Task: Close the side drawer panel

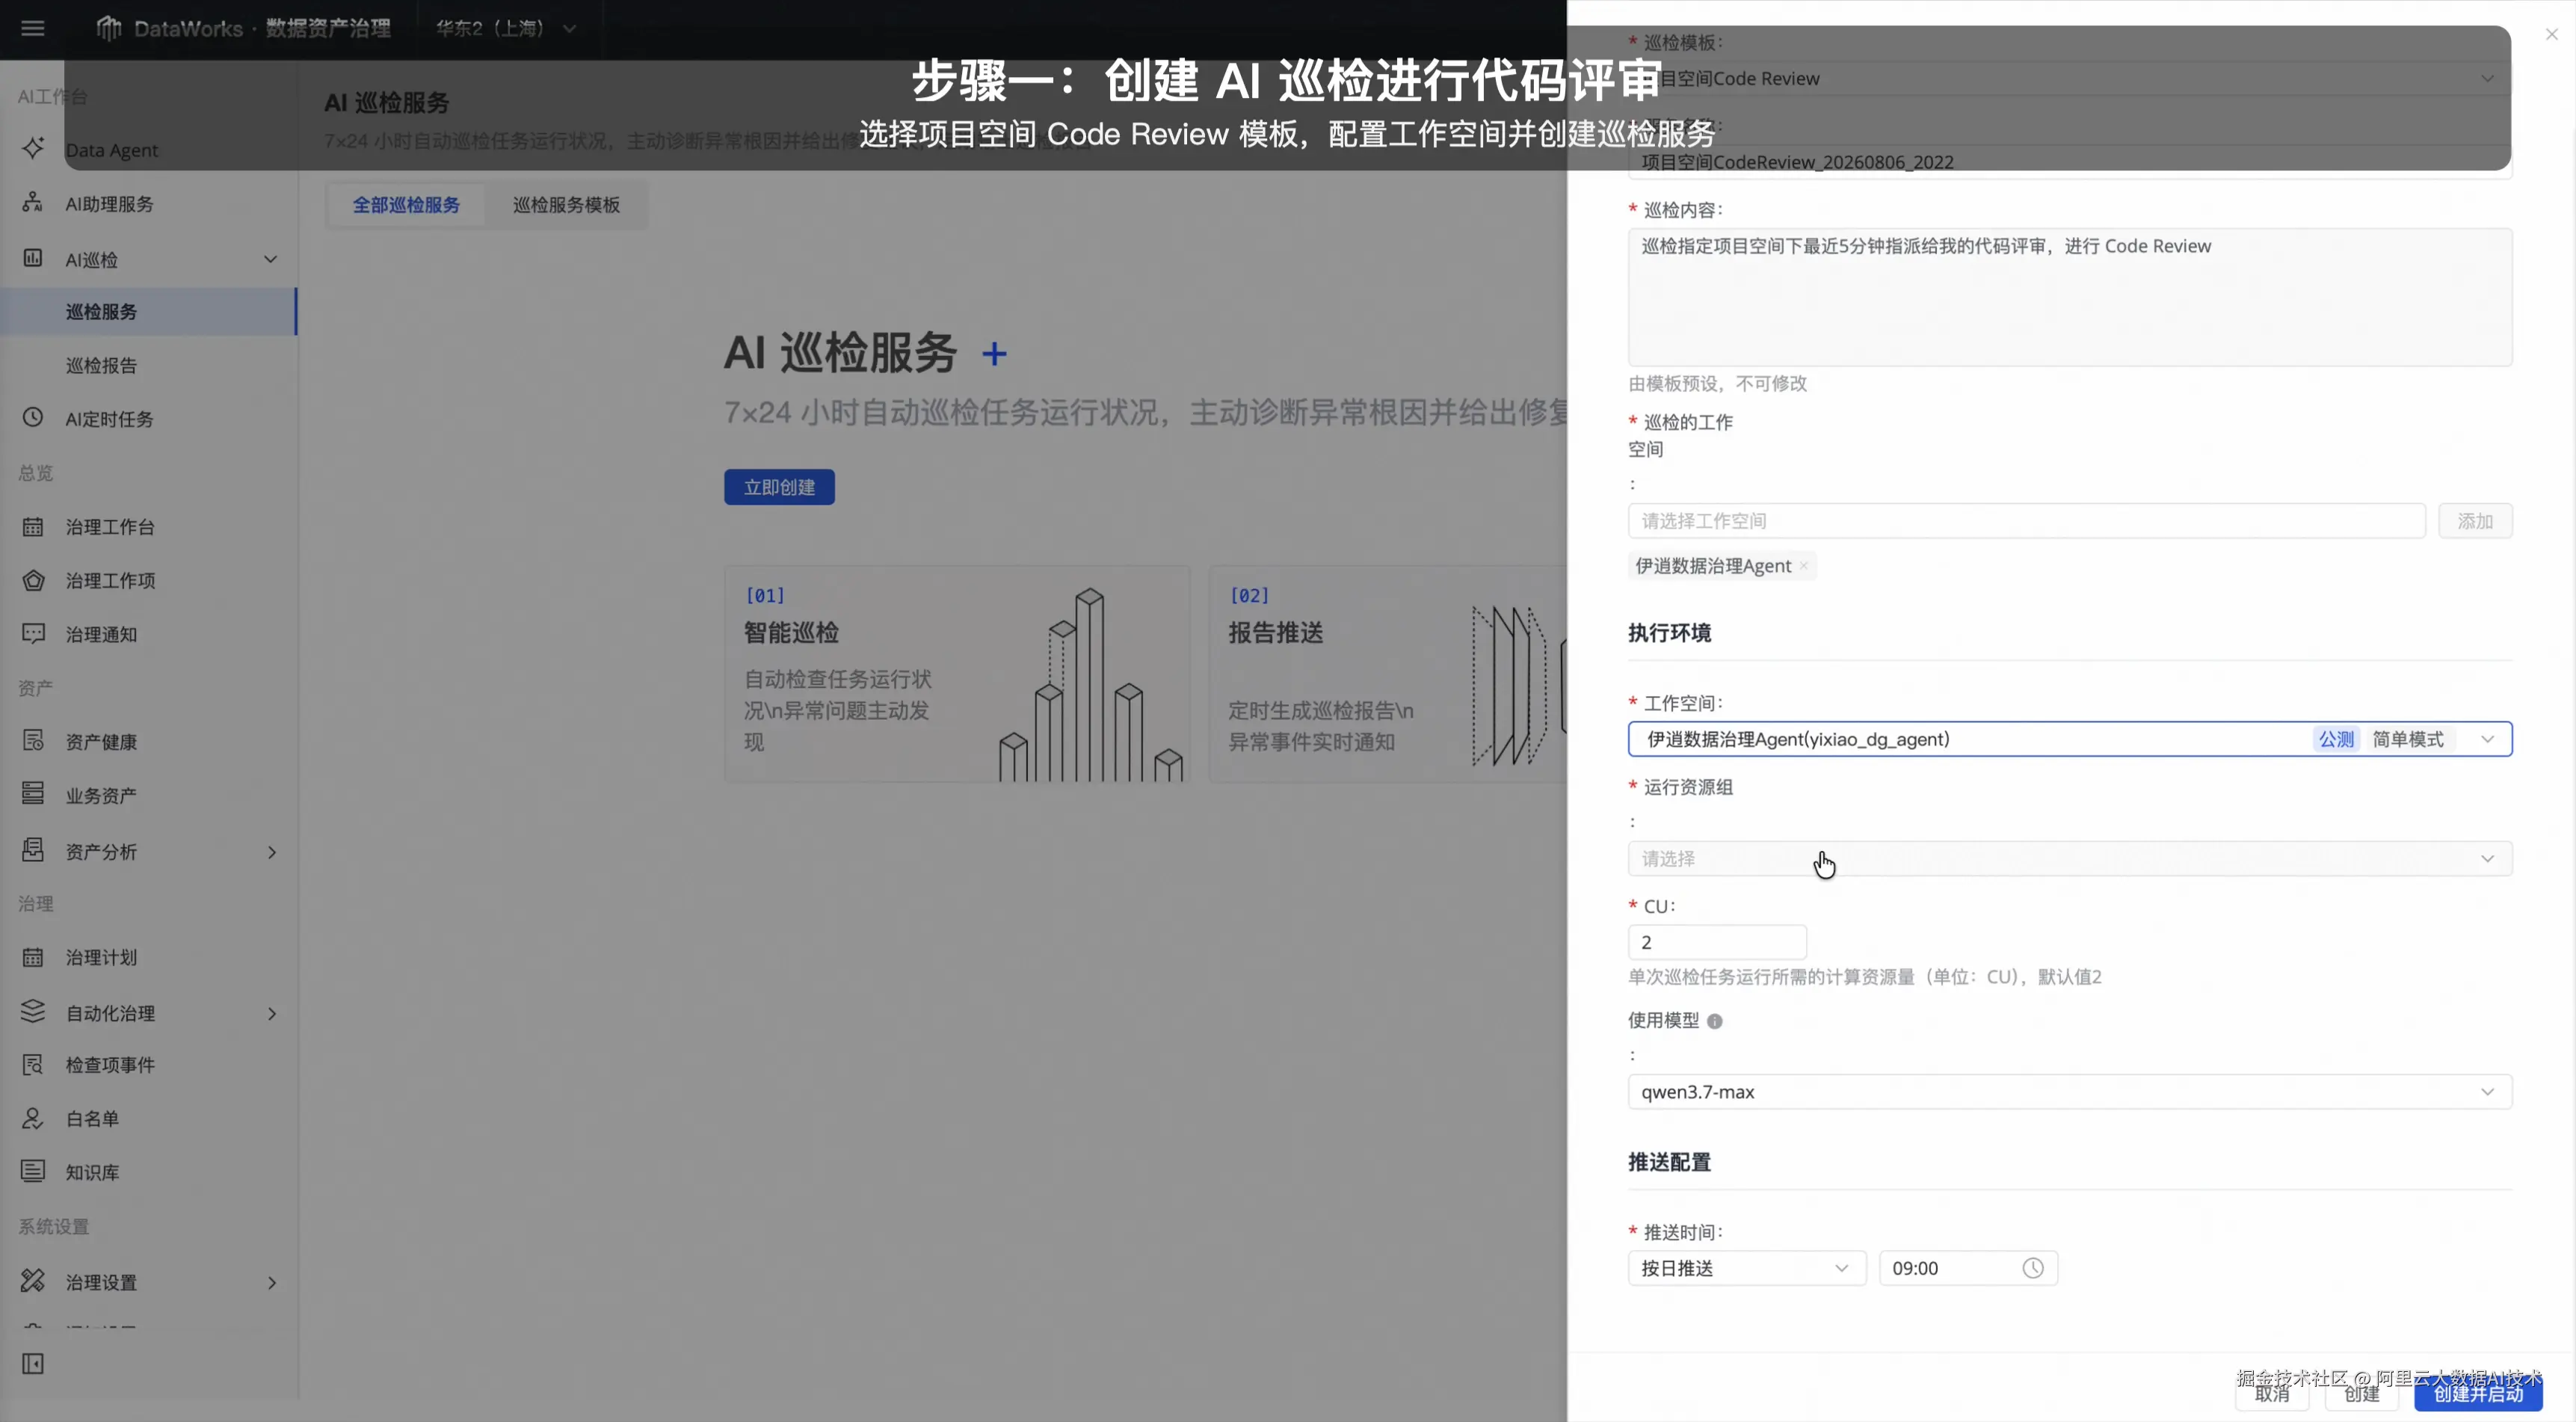Action: [x=2552, y=34]
